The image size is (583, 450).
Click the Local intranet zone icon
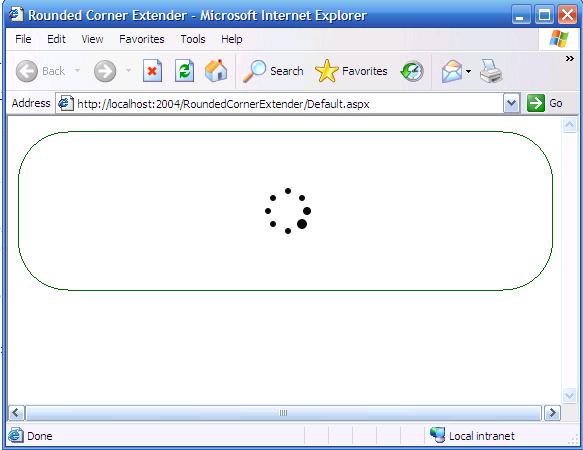438,435
